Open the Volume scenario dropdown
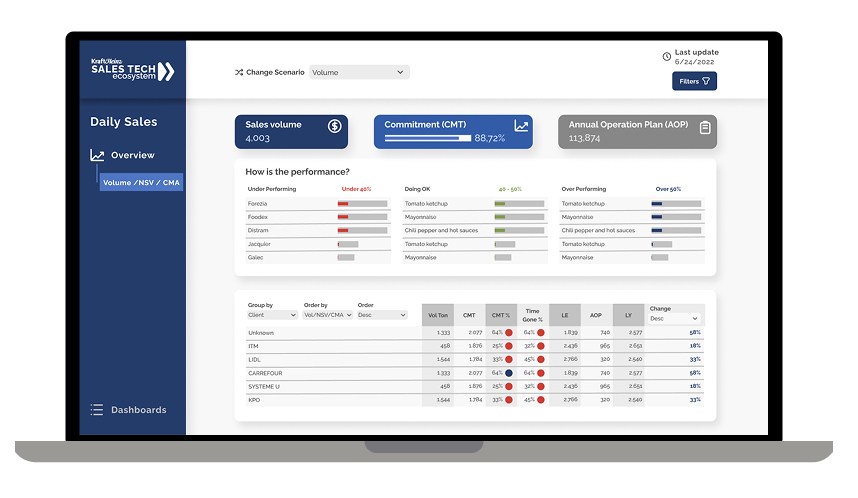Screen dimensions: 858x498 359,72
